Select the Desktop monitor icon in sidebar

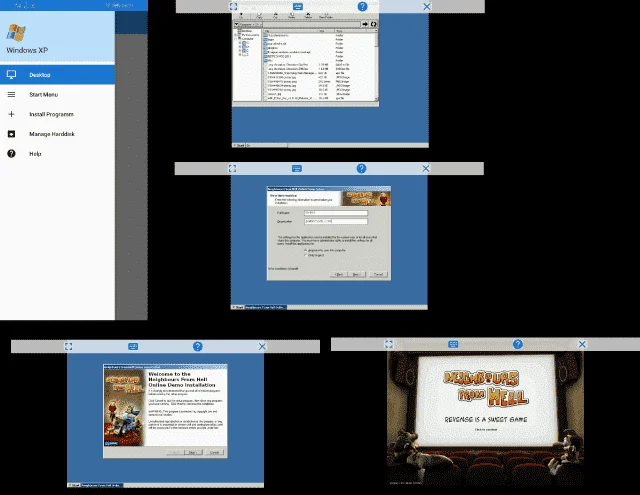tap(11, 75)
